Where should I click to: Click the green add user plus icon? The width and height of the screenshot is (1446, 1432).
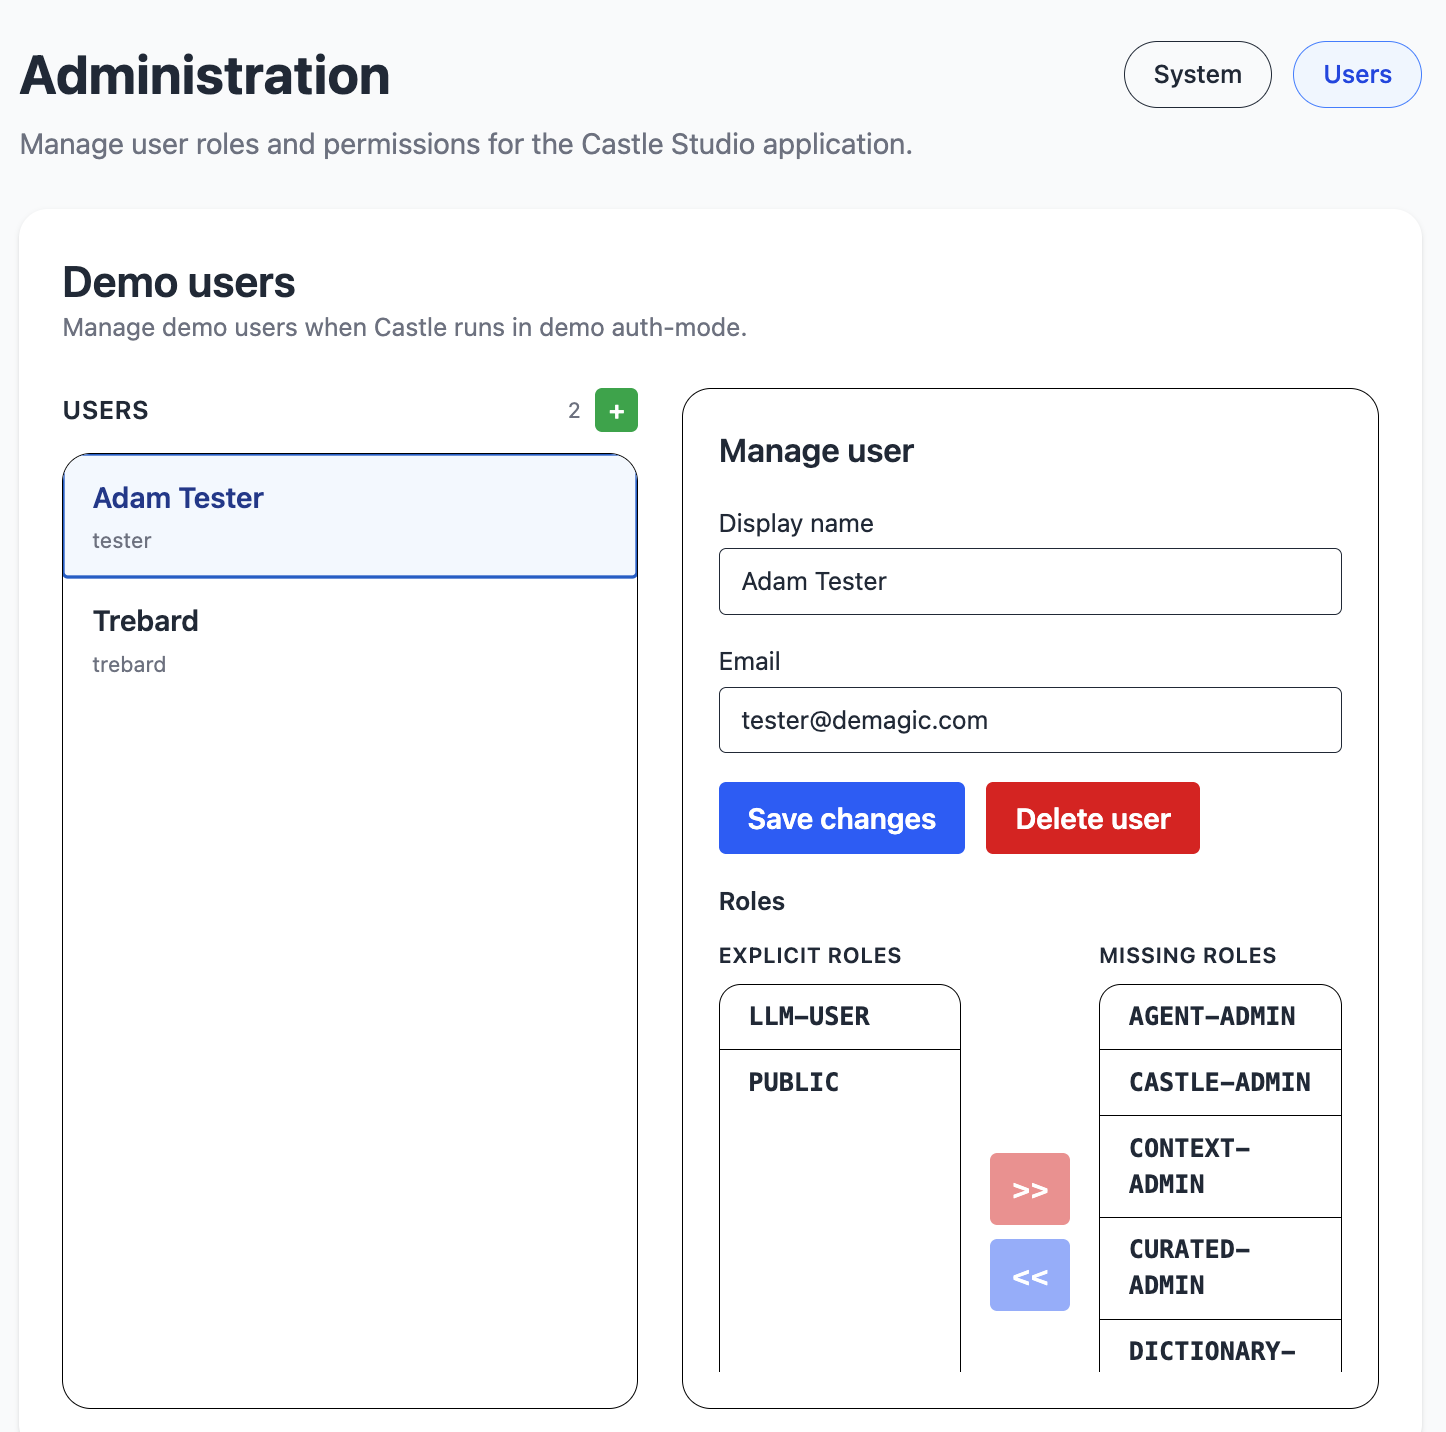[616, 410]
